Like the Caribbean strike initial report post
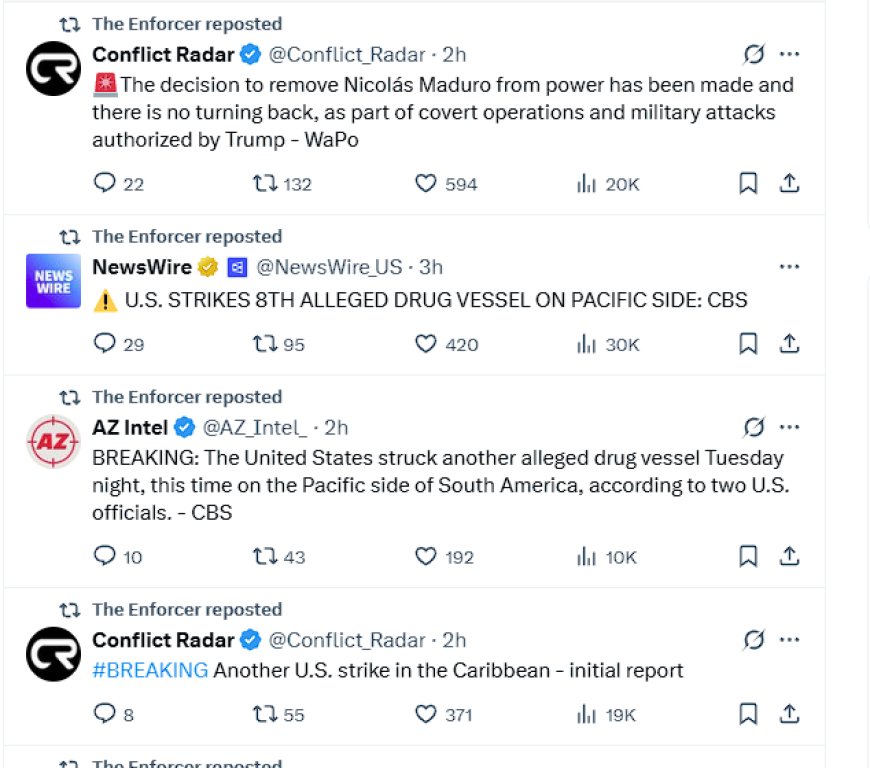This screenshot has height=768, width=870. point(426,714)
